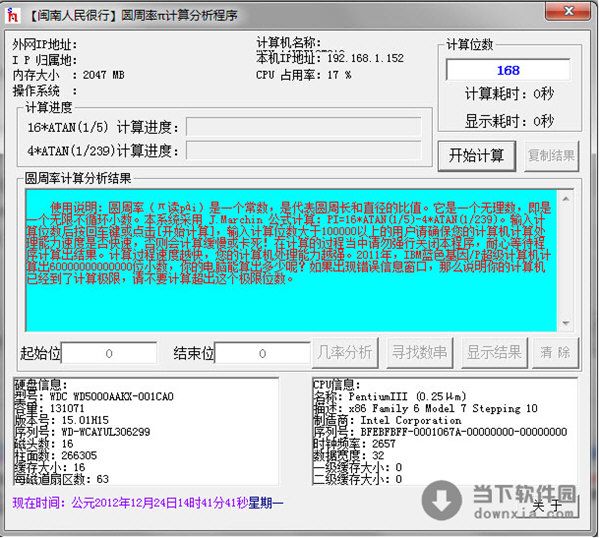Click the 起始位 input field
The height and width of the screenshot is (538, 600).
[x=109, y=353]
